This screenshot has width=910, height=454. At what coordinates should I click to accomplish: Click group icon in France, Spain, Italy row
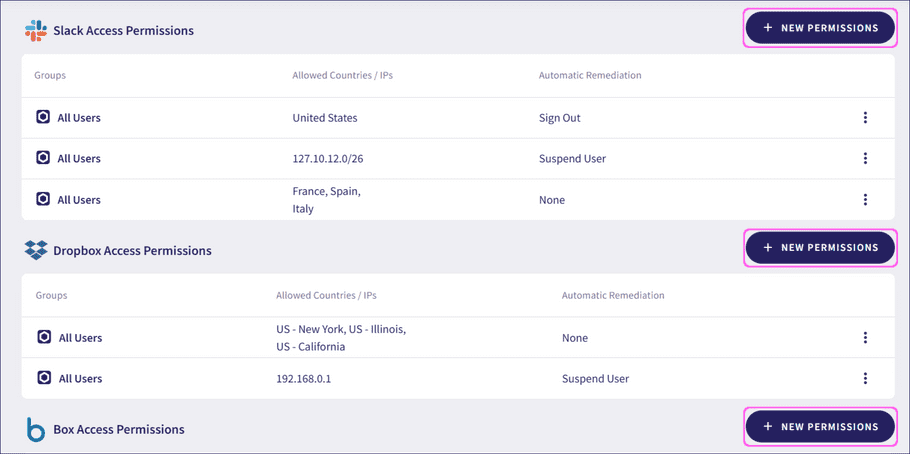tap(43, 199)
